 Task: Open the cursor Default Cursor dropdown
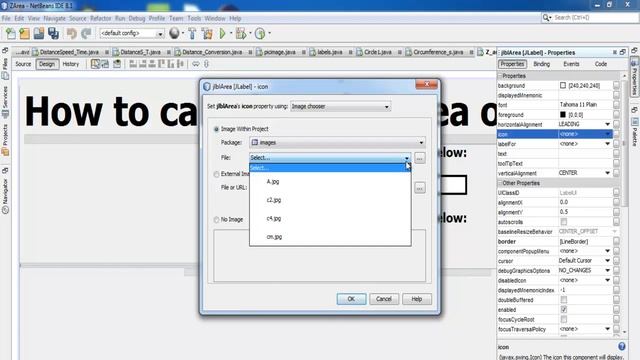(x=607, y=261)
